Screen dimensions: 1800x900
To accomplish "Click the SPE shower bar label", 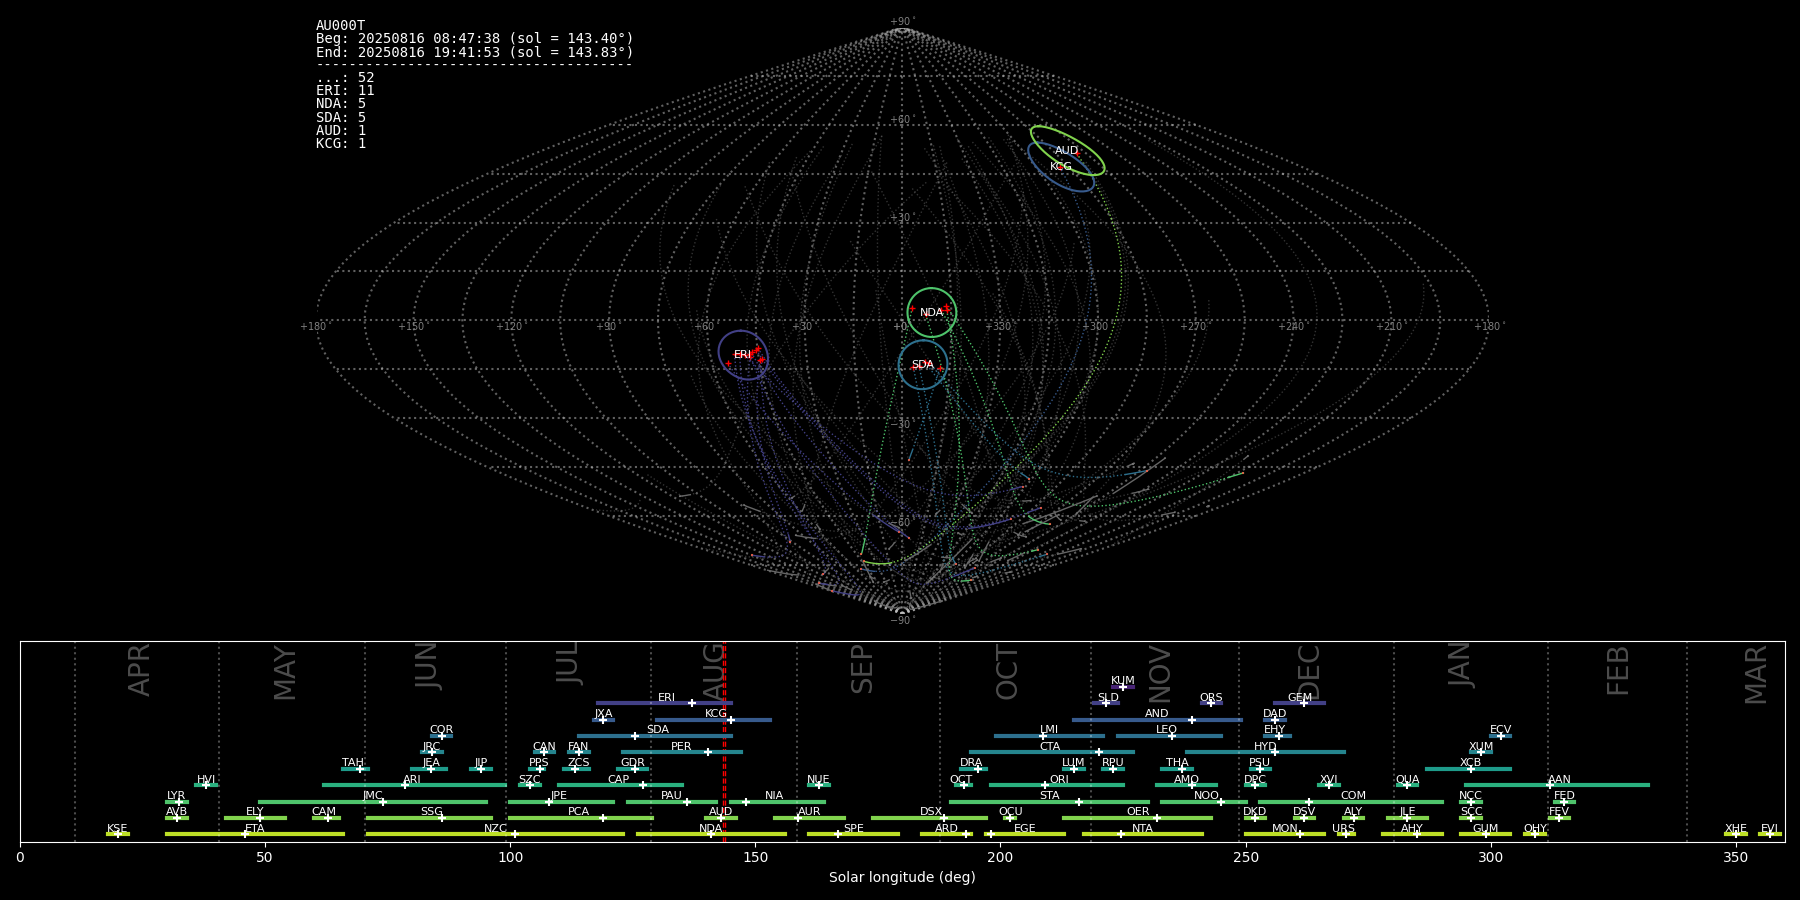I will (854, 829).
